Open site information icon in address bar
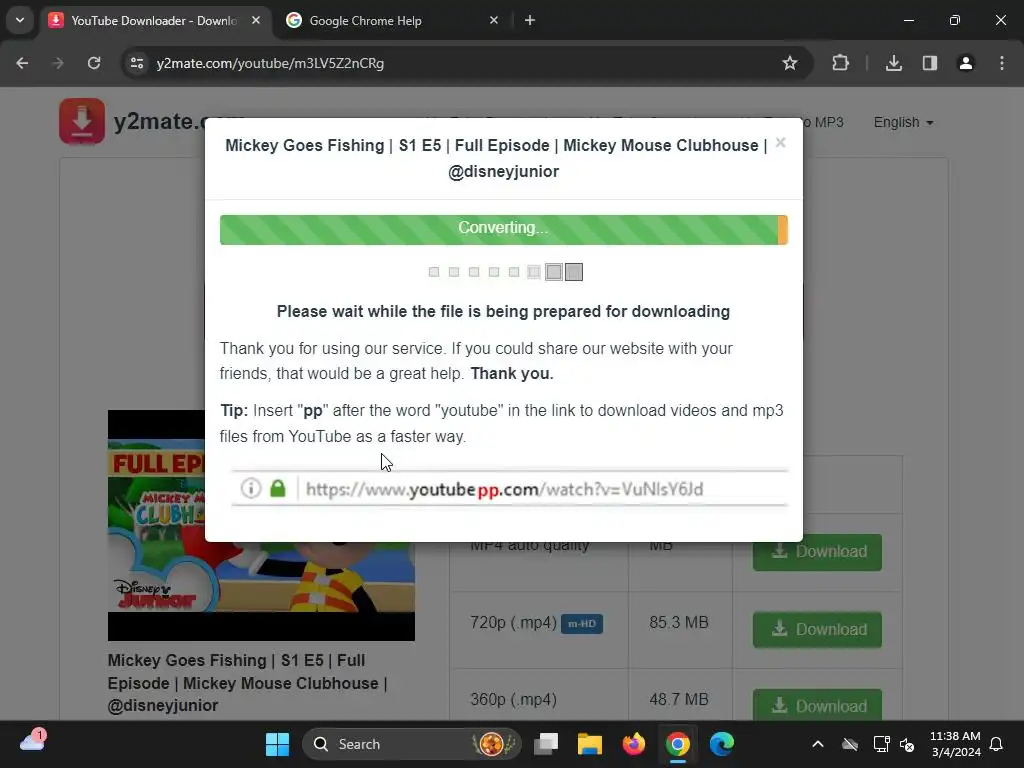Screen dimensions: 1024x768 pos(137,63)
